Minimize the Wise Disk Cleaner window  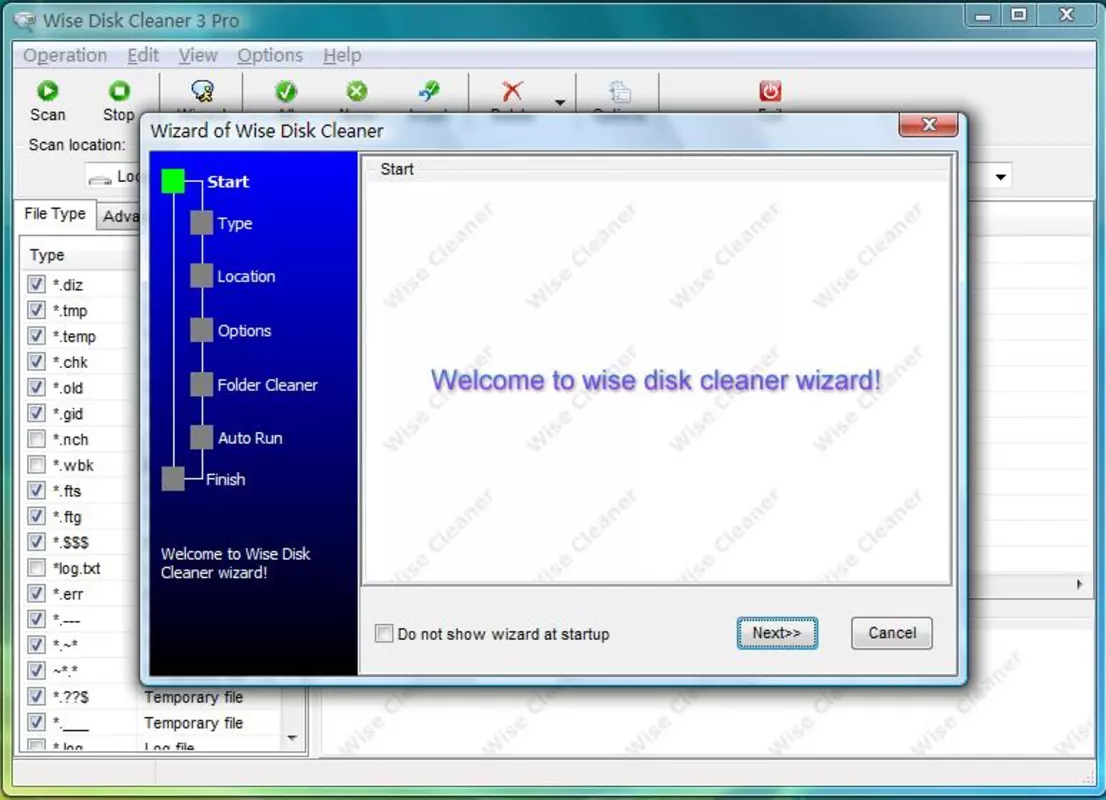coord(983,15)
